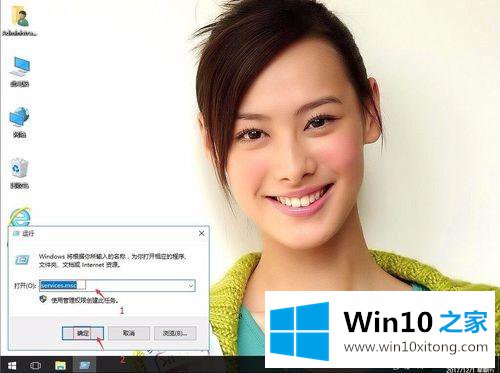The image size is (500, 373).
Task: Open the Windows Start menu
Action: click(12, 365)
